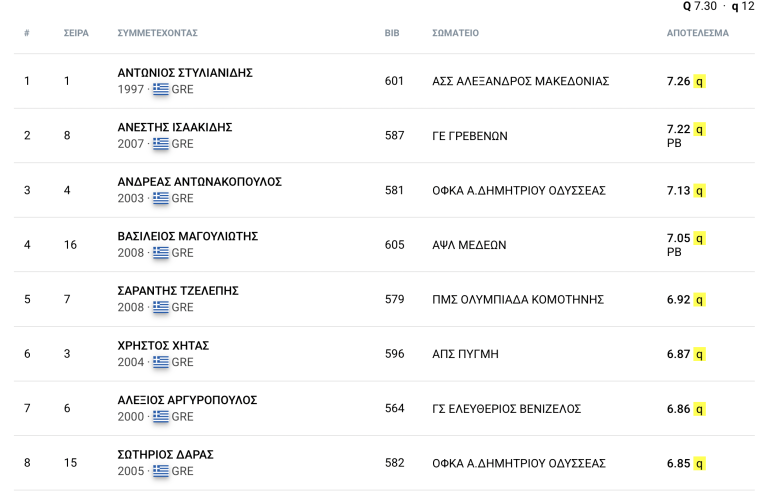
Task: Click club ΠΜΣ ΟΛΥΜΠΙΑΔΑ ΚΟΜΟΤΗΝΗΣ
Action: (518, 299)
